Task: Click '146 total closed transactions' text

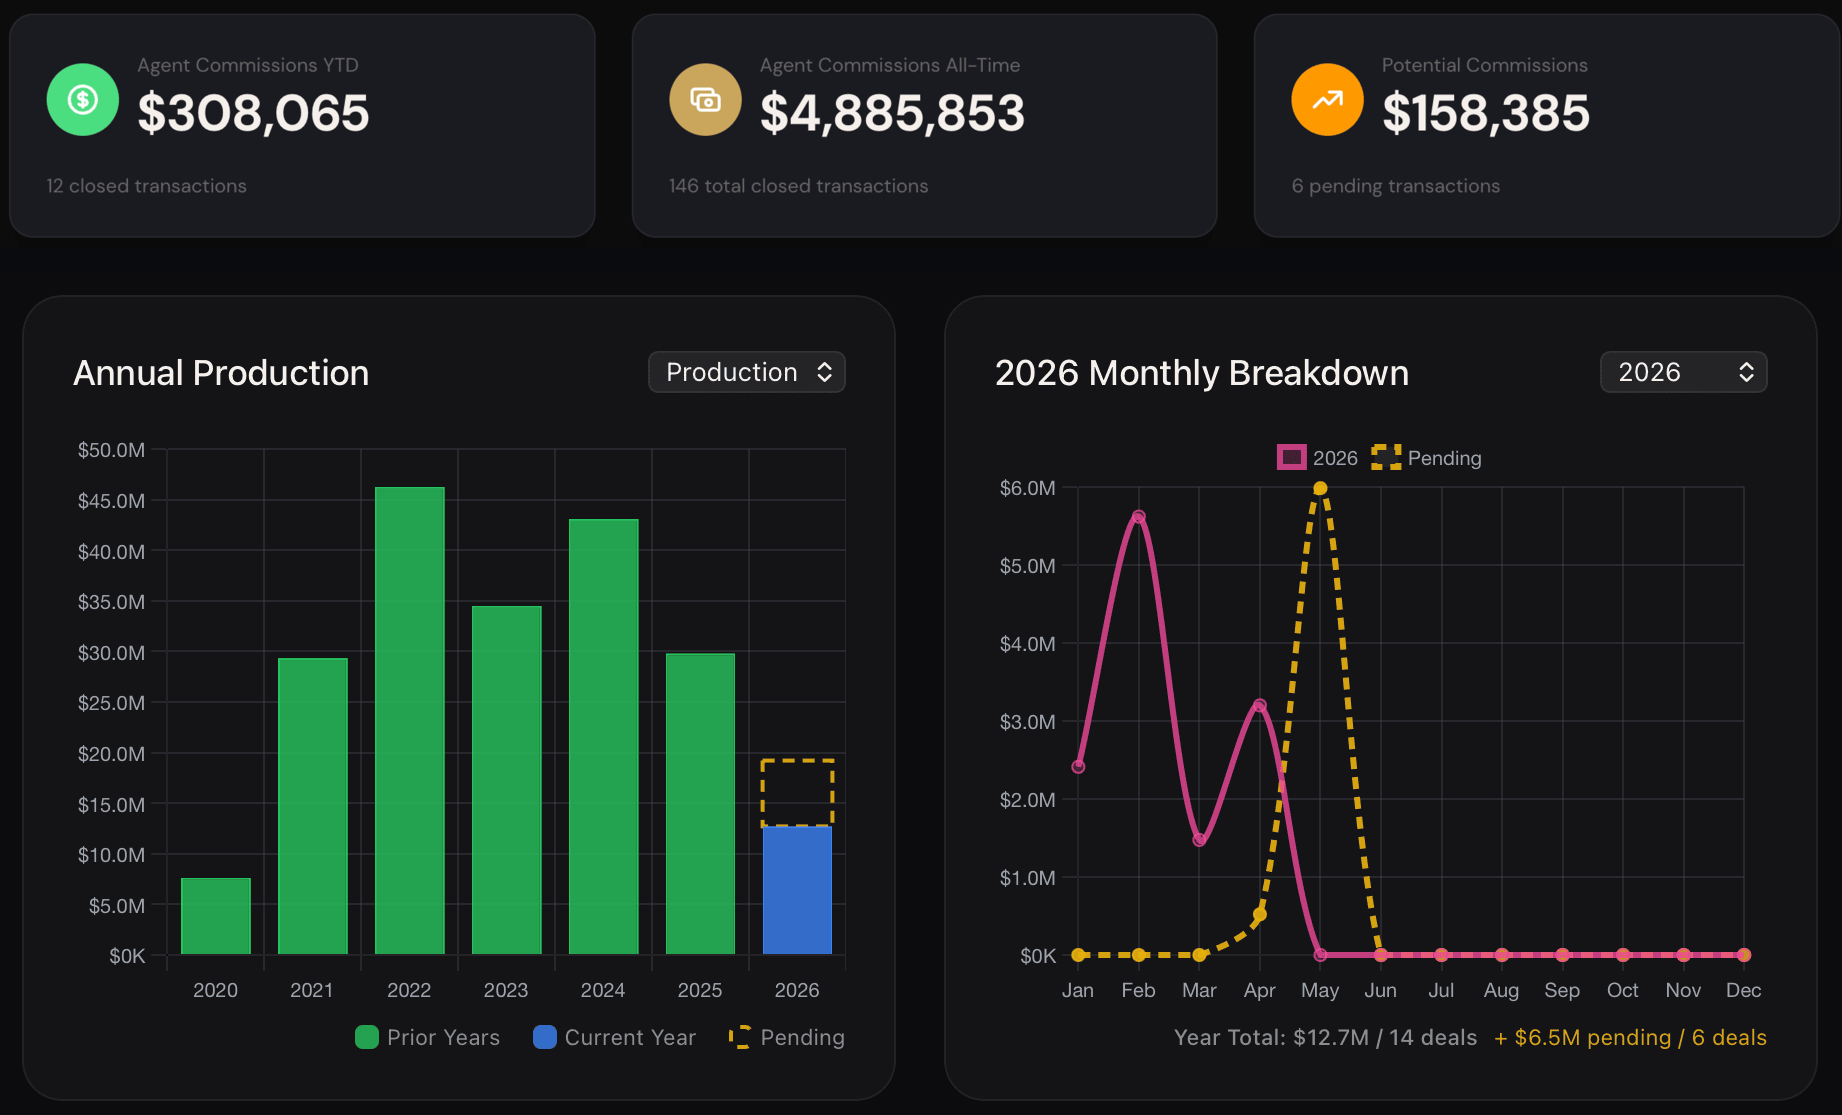Action: tap(798, 186)
